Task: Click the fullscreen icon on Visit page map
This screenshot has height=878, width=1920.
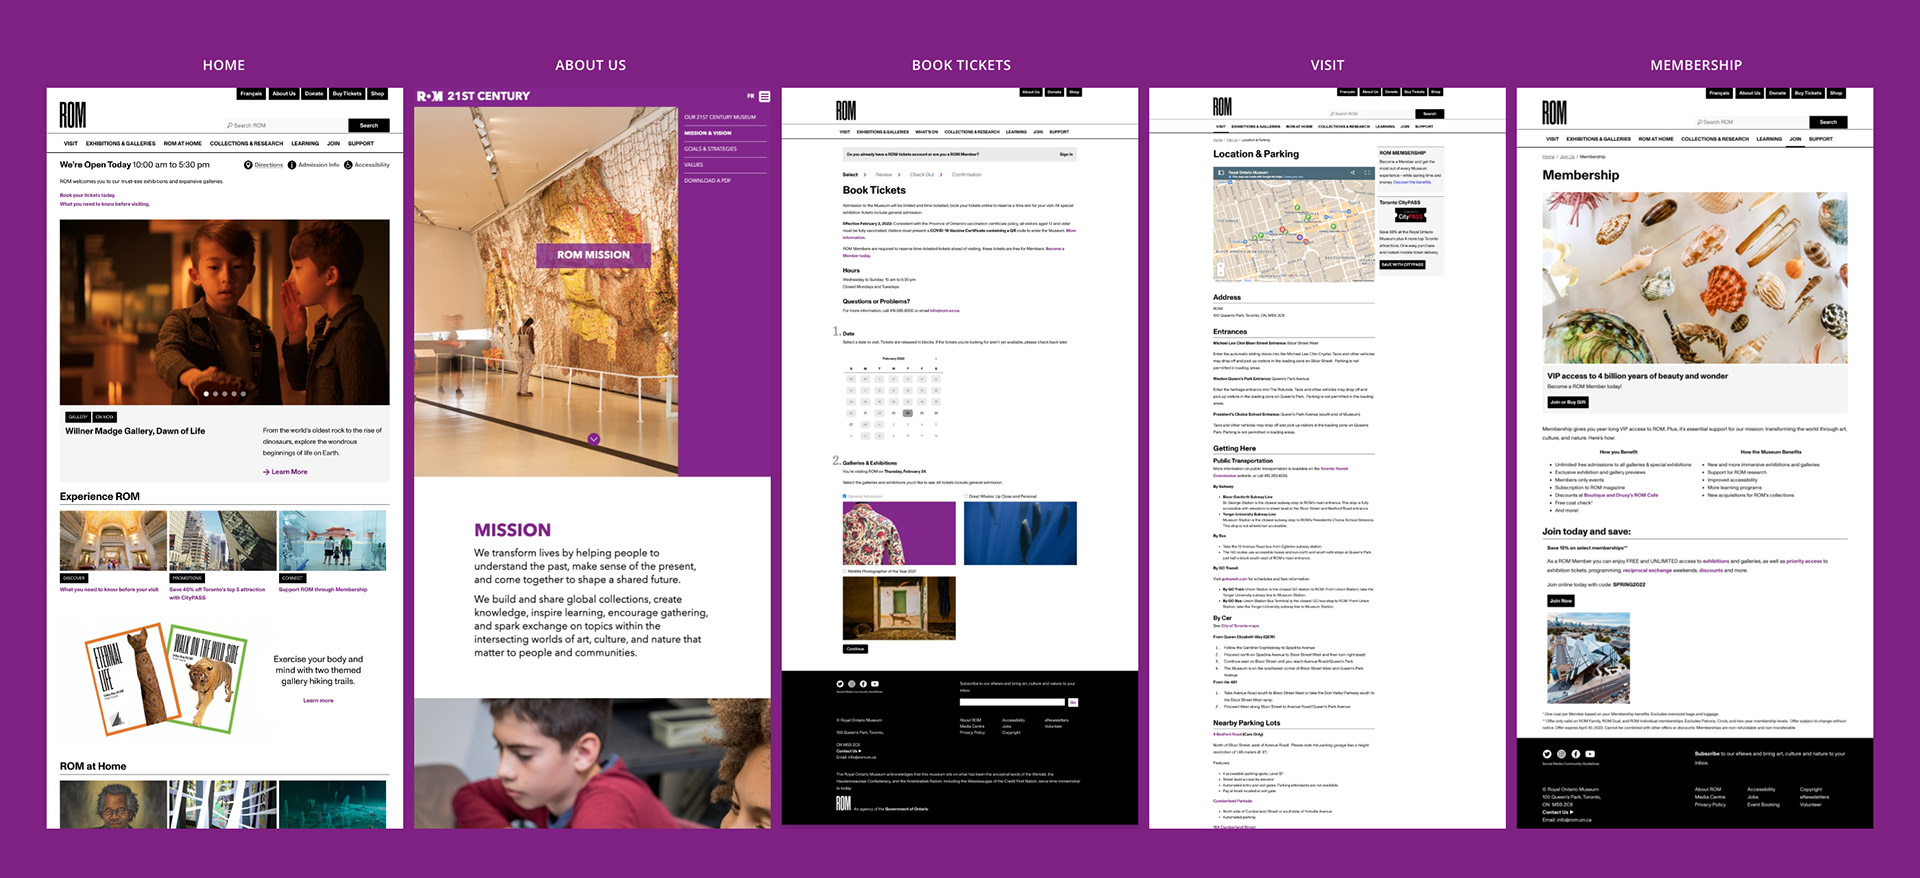Action: click(x=1367, y=173)
